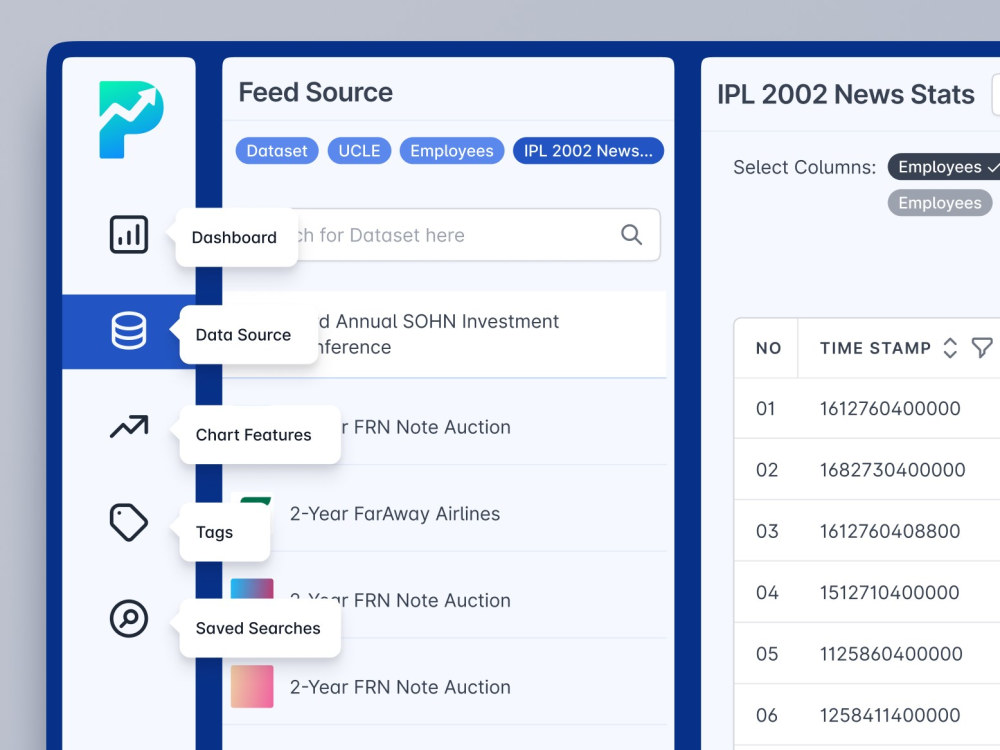
Task: Sort by Time Stamp arrows icon
Action: coord(950,348)
